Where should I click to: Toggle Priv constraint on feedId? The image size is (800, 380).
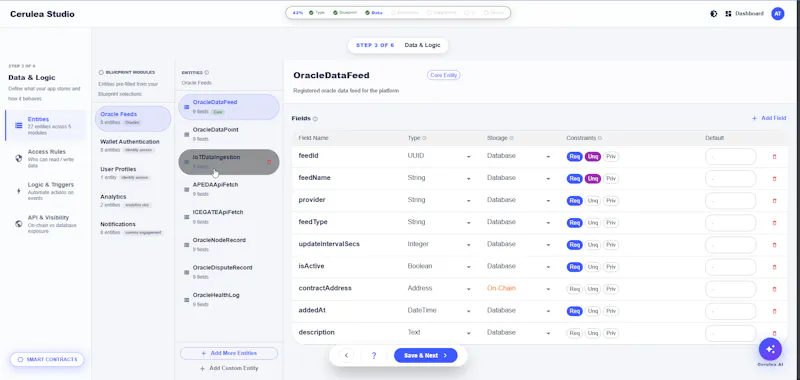[x=611, y=157]
